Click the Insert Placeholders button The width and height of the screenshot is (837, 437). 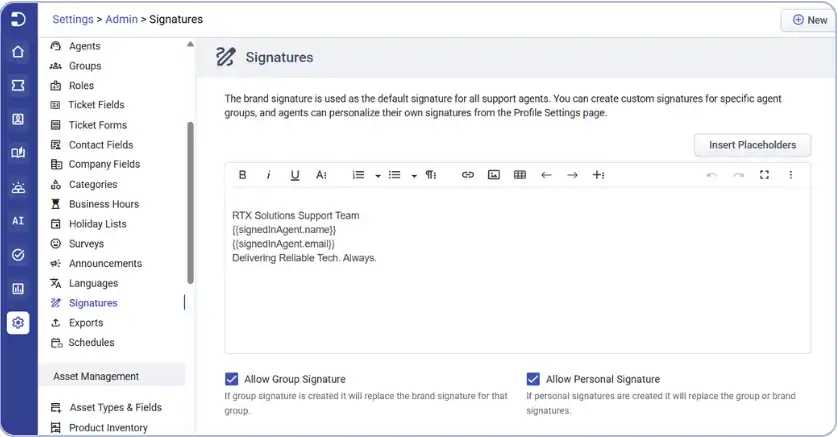752,145
